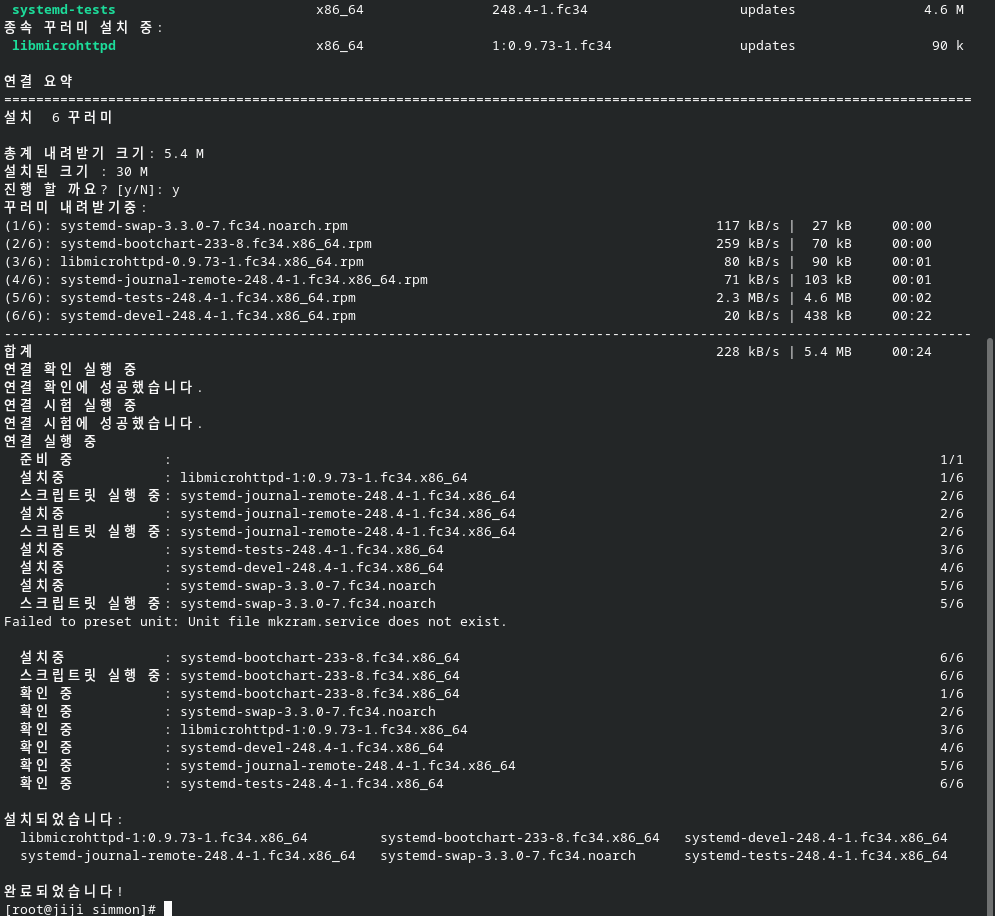The width and height of the screenshot is (995, 916).
Task: Click systemd-devel-248.4-1 in installed list
Action: [x=815, y=837]
